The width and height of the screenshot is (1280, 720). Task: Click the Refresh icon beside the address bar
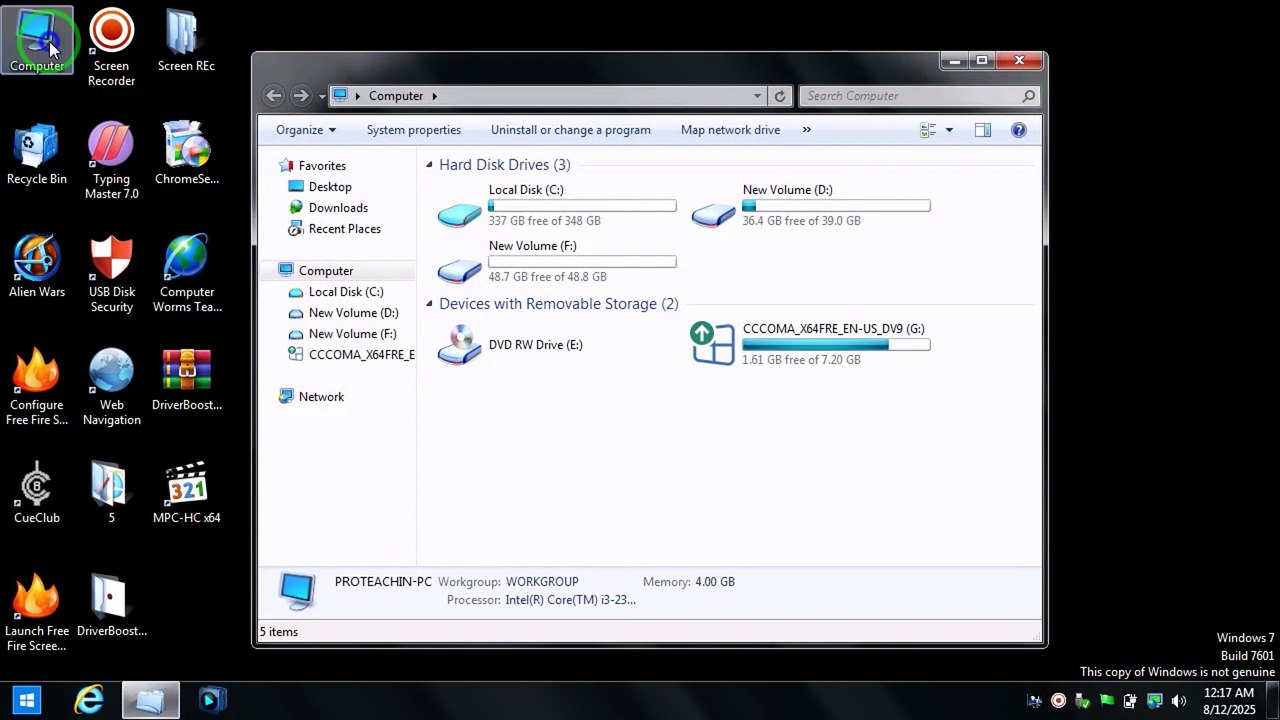[x=781, y=96]
